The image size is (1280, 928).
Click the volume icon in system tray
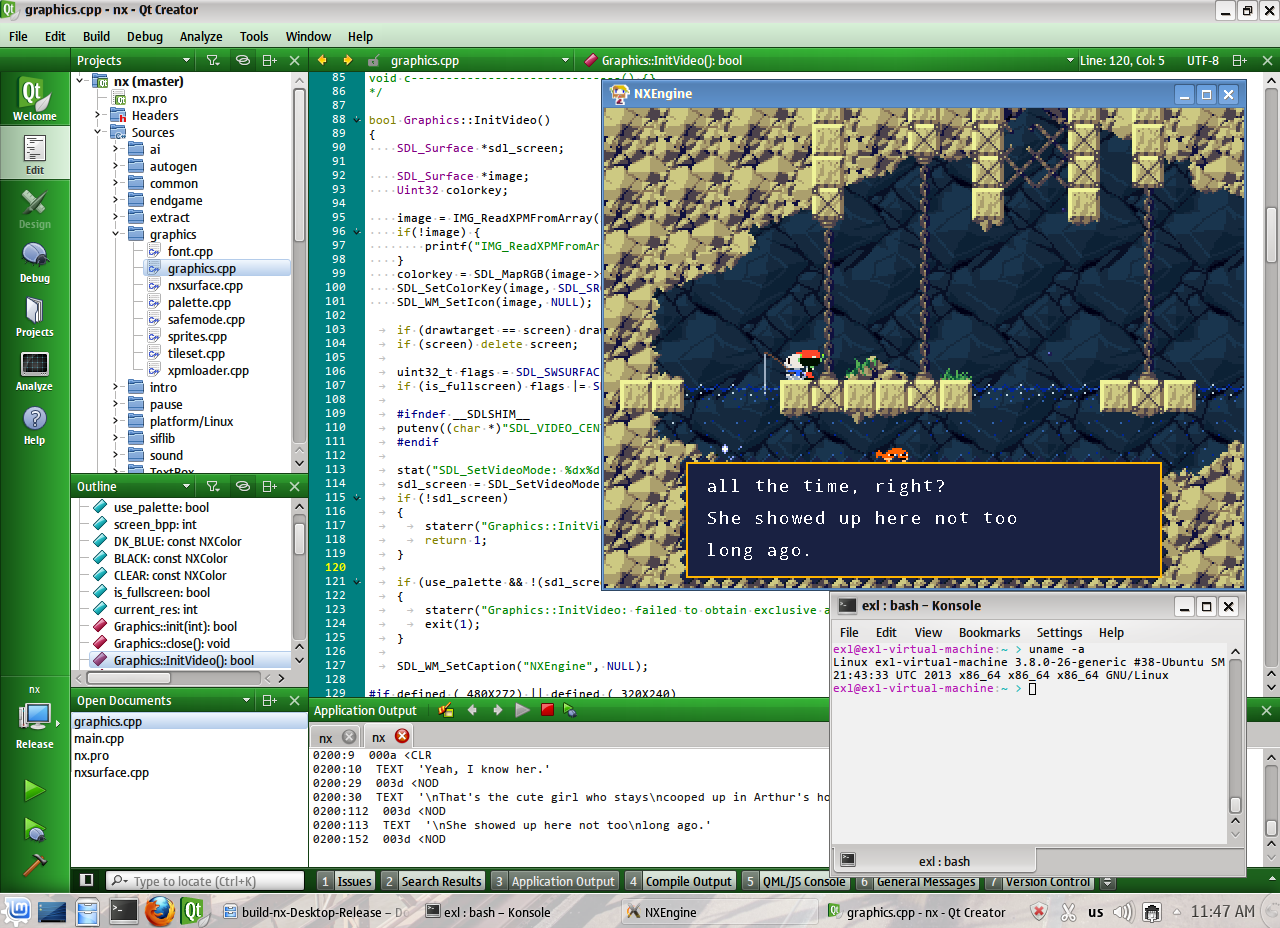1123,912
